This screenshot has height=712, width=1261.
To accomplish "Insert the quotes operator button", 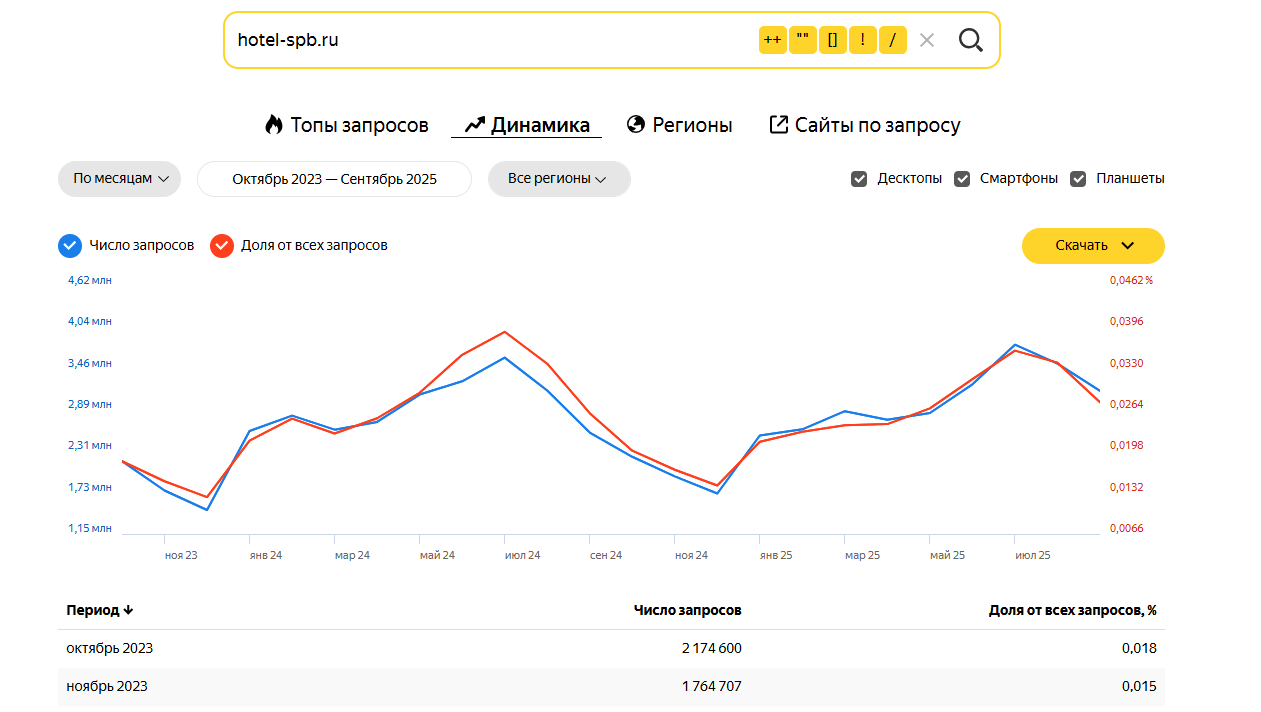I will pos(803,40).
